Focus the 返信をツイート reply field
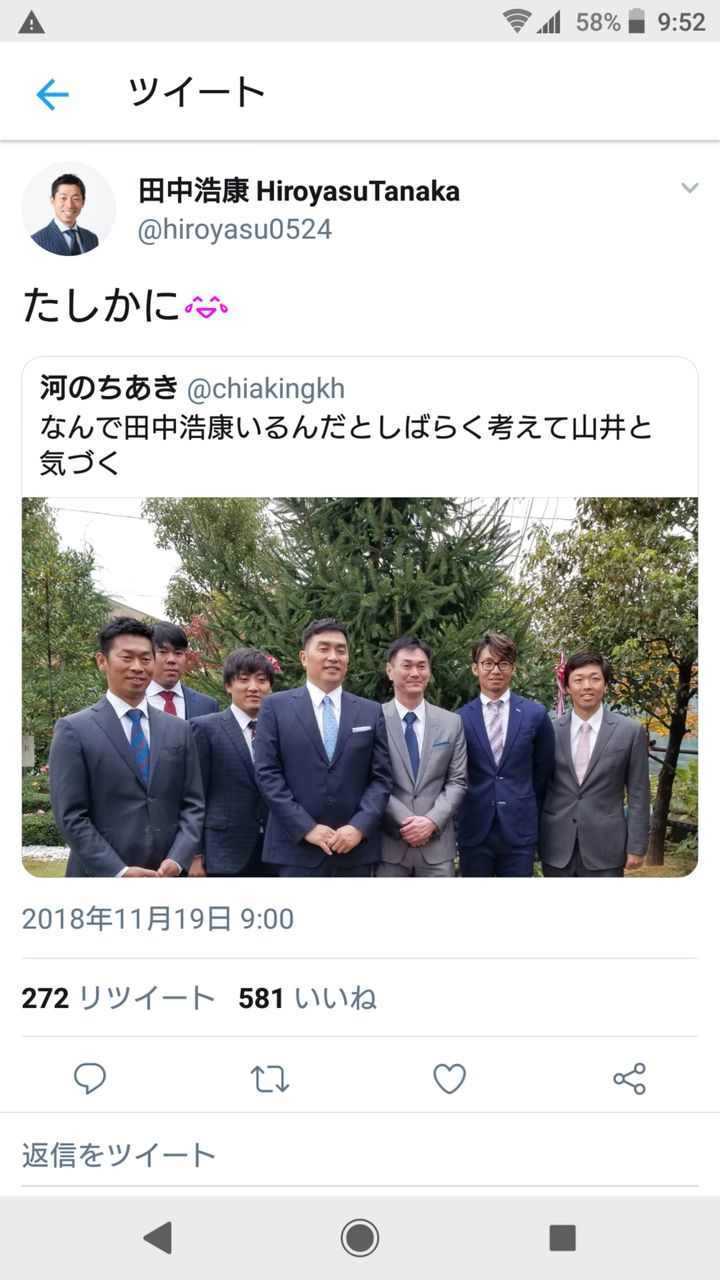The width and height of the screenshot is (720, 1280). coord(360,1155)
